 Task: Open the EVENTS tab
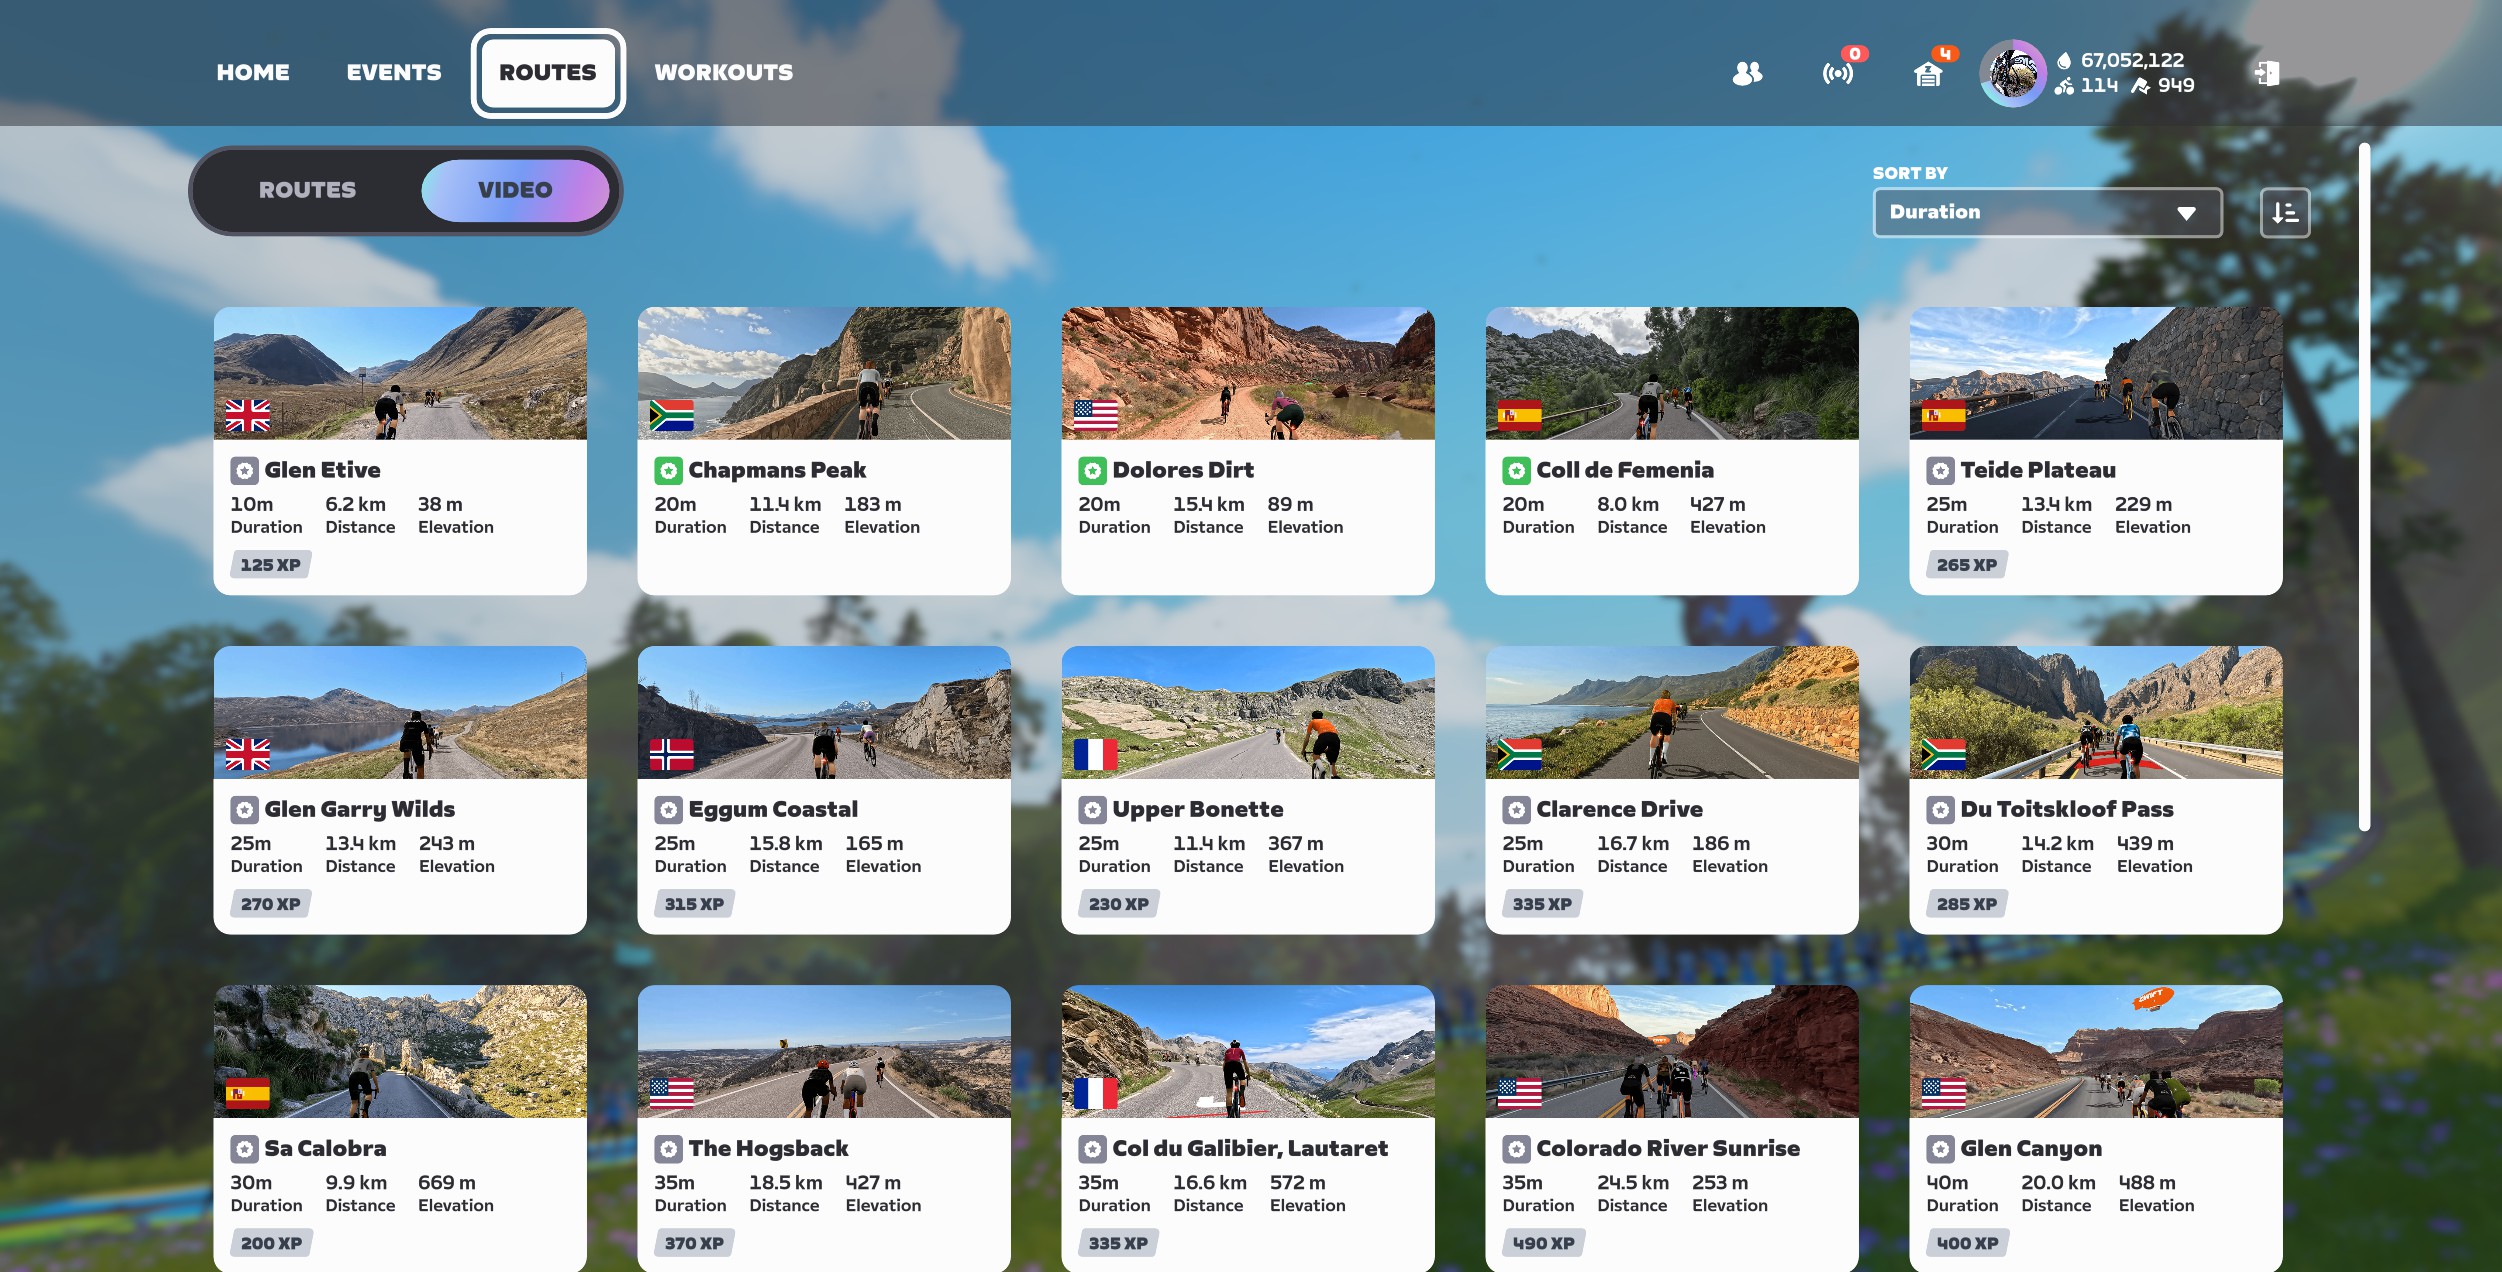(394, 72)
